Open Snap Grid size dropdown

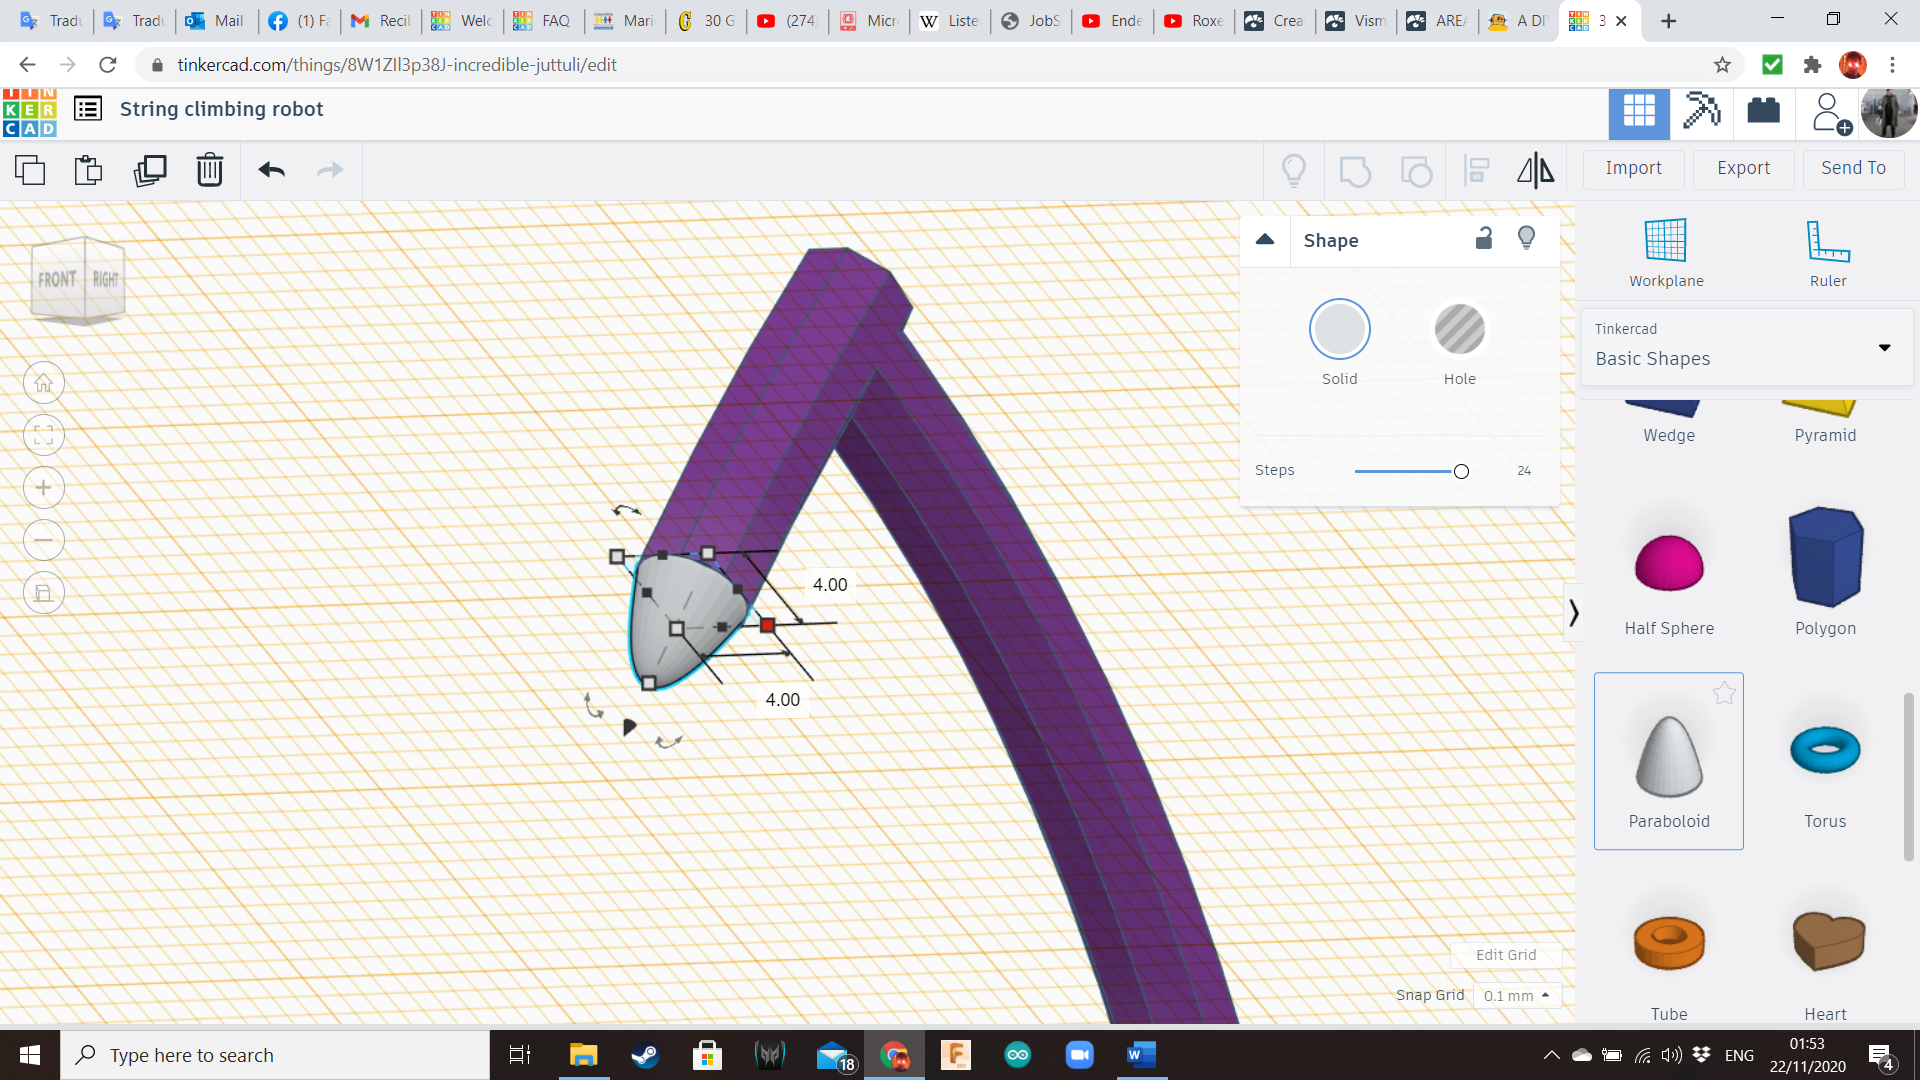[1516, 996]
